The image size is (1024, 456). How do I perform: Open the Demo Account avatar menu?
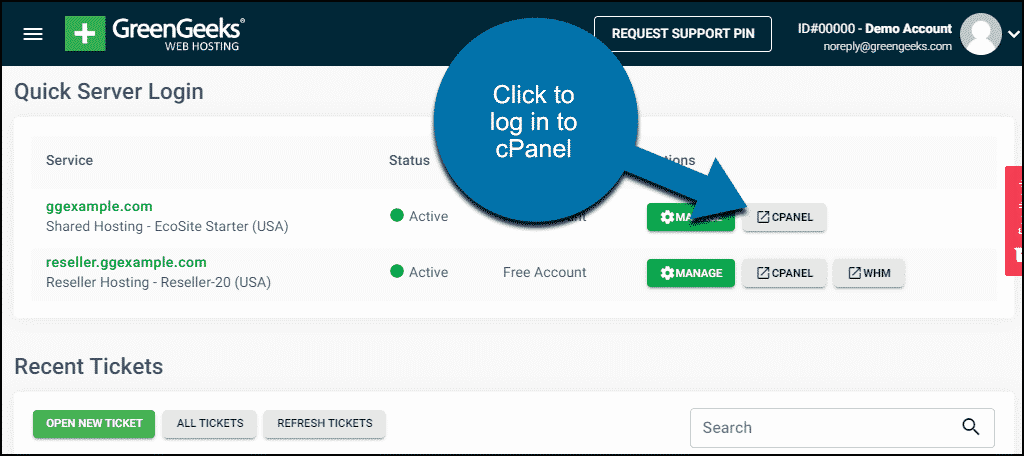coord(980,33)
